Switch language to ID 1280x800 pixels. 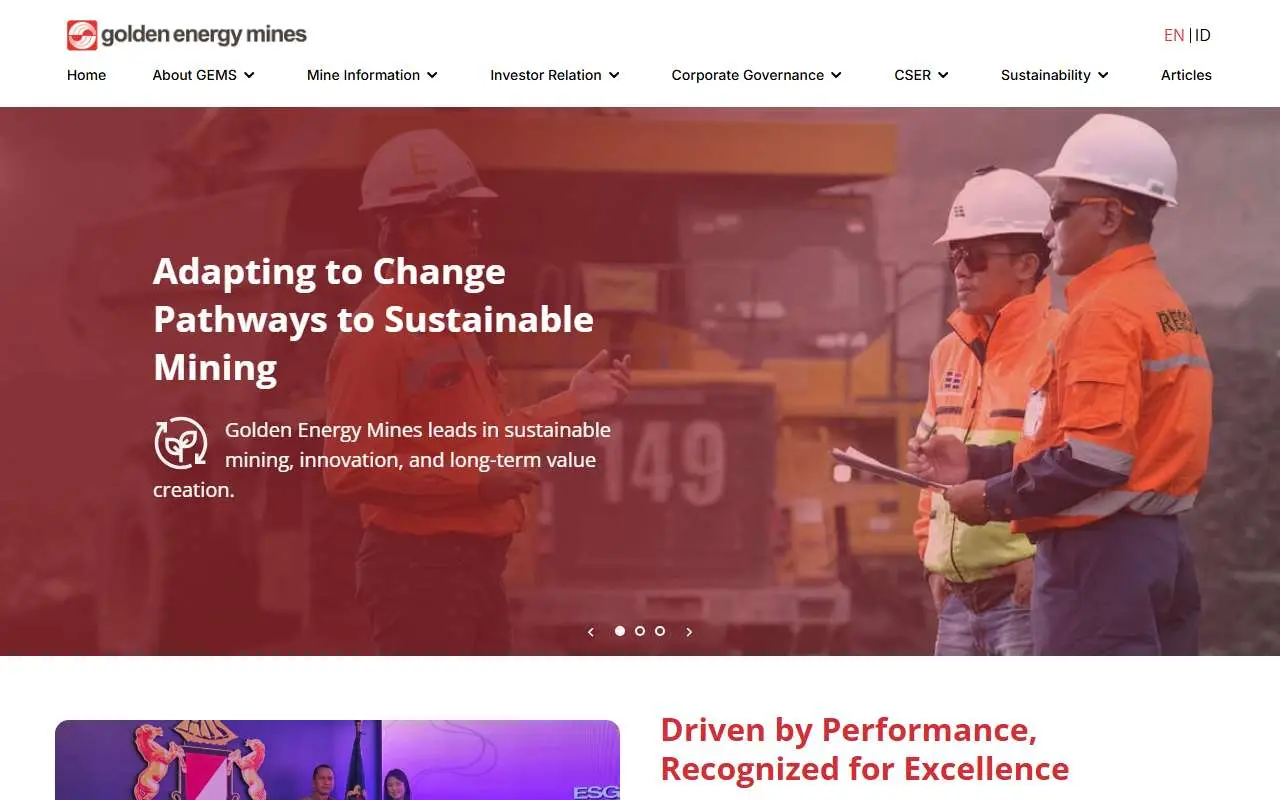(x=1203, y=35)
